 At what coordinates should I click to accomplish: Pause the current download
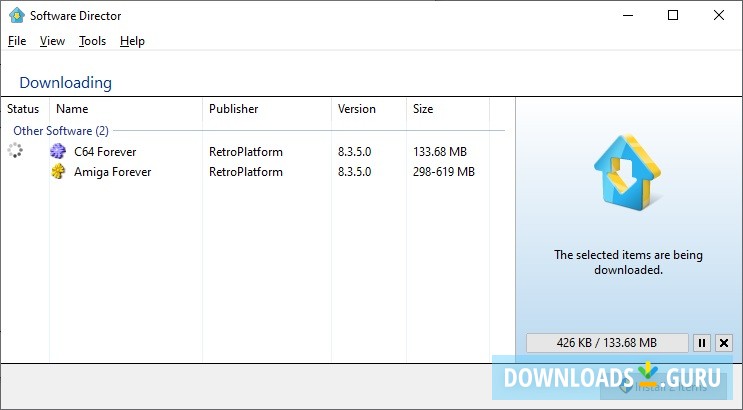pos(702,343)
